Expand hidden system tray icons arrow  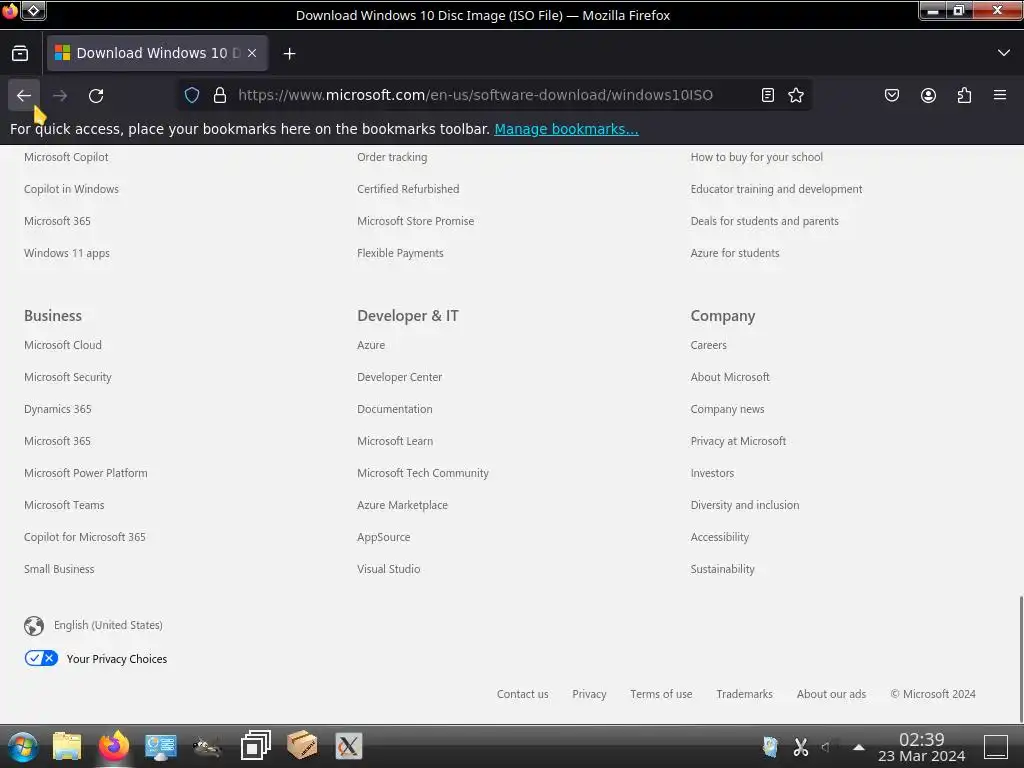(859, 747)
